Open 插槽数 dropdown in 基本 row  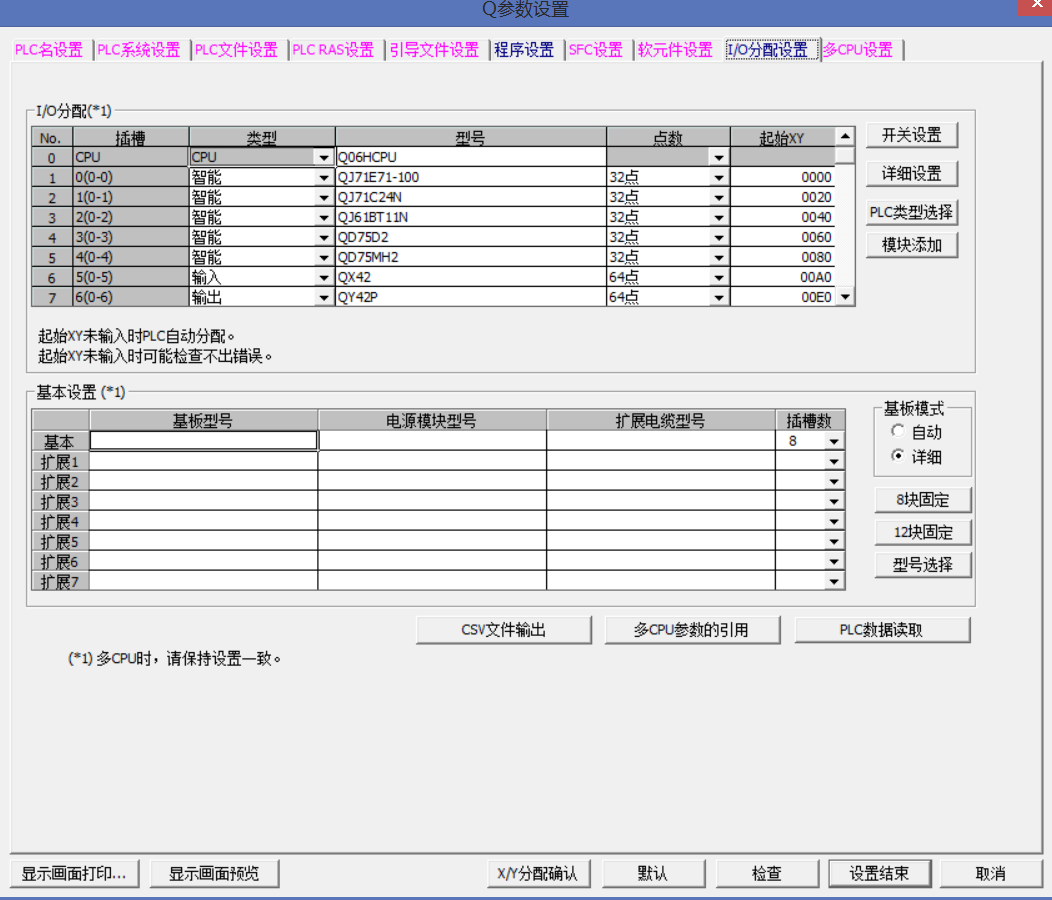tap(834, 441)
